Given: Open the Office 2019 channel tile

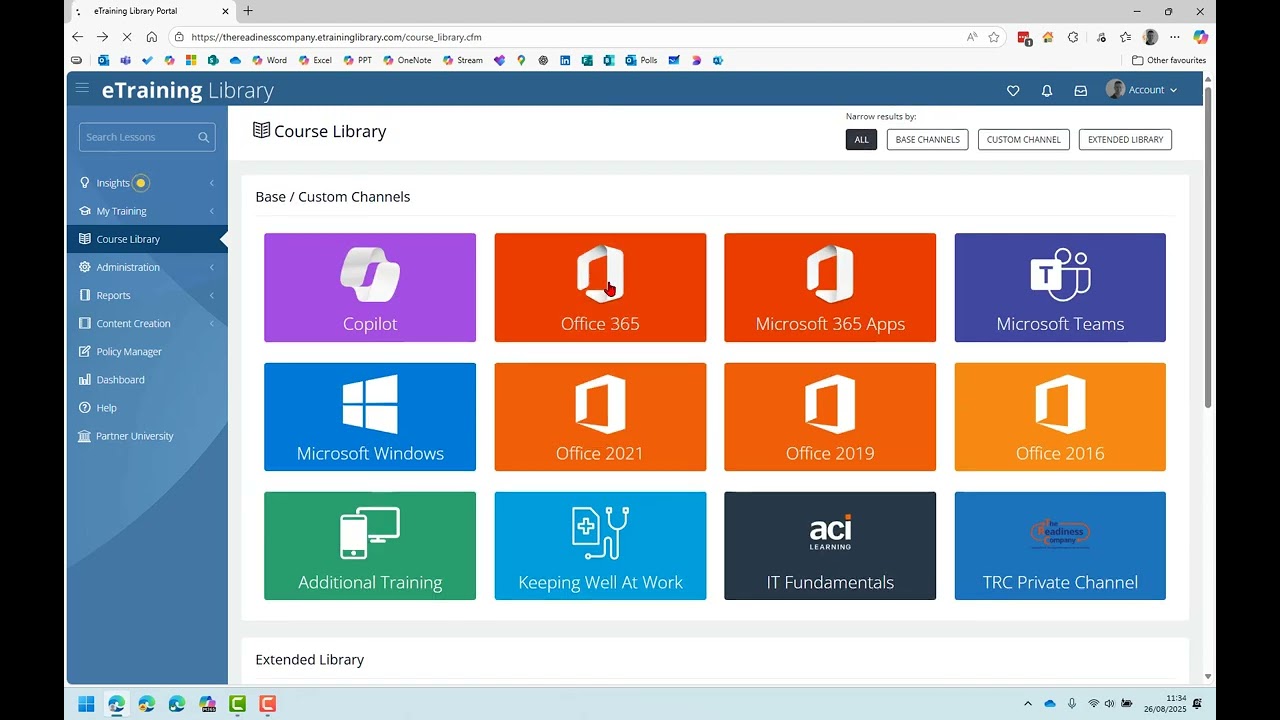Looking at the screenshot, I should (x=830, y=417).
